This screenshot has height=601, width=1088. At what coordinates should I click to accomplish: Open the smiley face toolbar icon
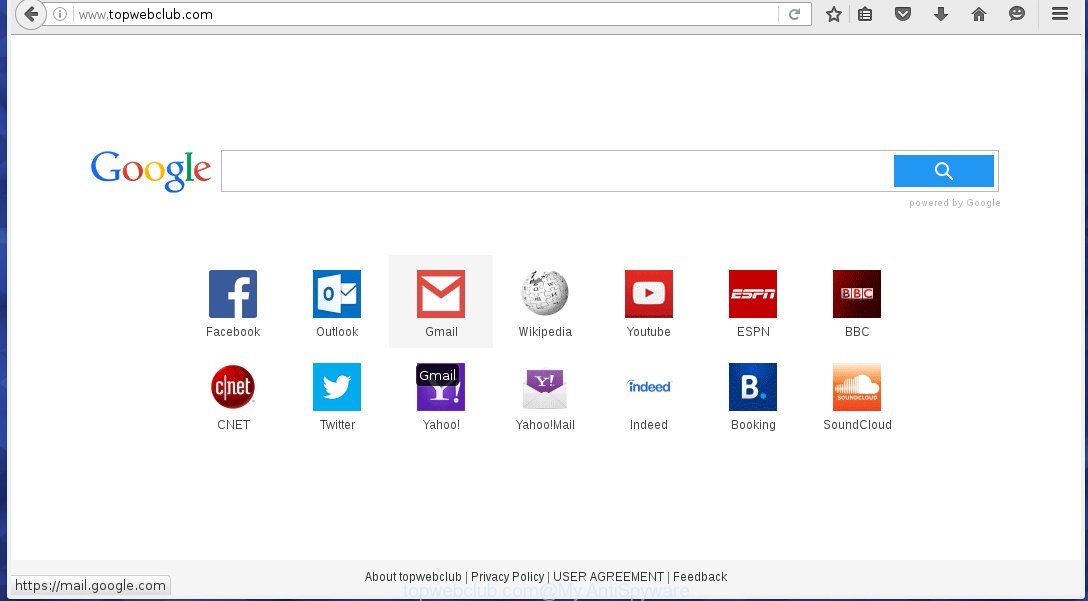click(1017, 14)
